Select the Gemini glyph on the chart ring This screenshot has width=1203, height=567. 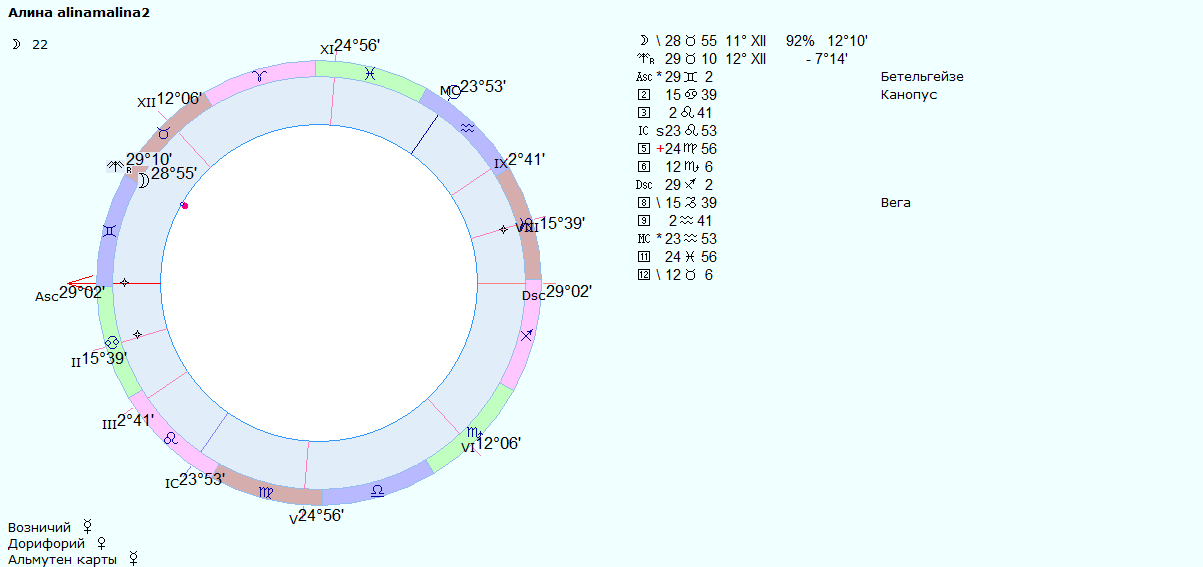coord(109,231)
